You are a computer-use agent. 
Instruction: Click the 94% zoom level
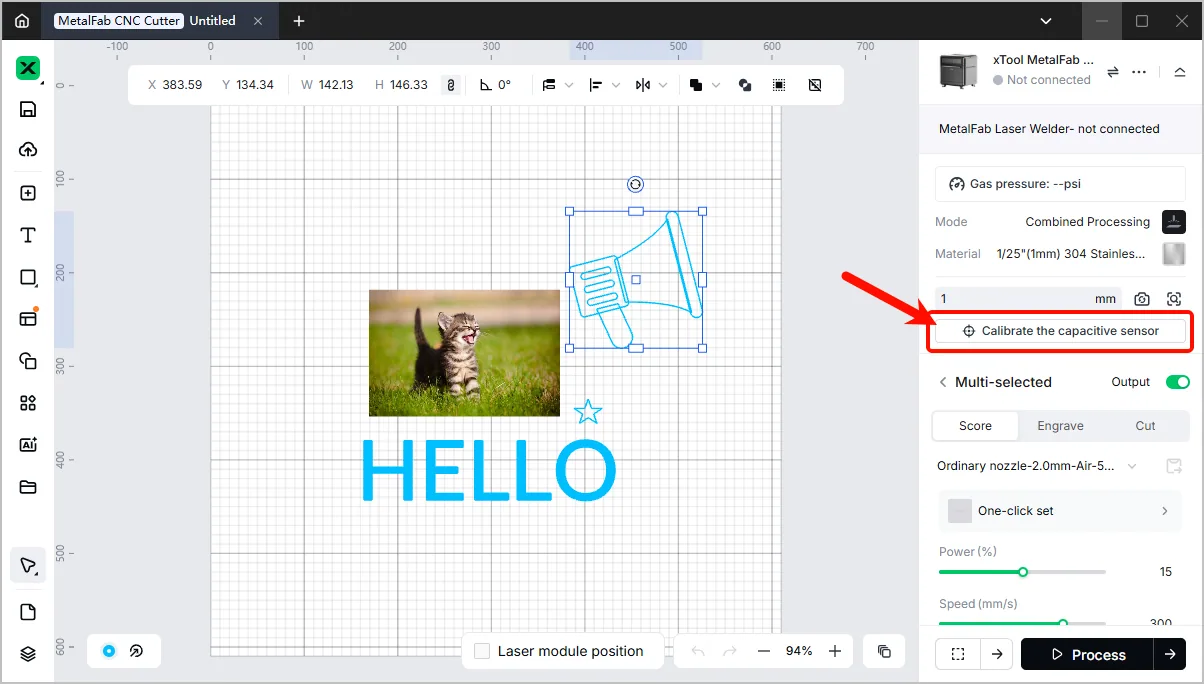(x=799, y=651)
